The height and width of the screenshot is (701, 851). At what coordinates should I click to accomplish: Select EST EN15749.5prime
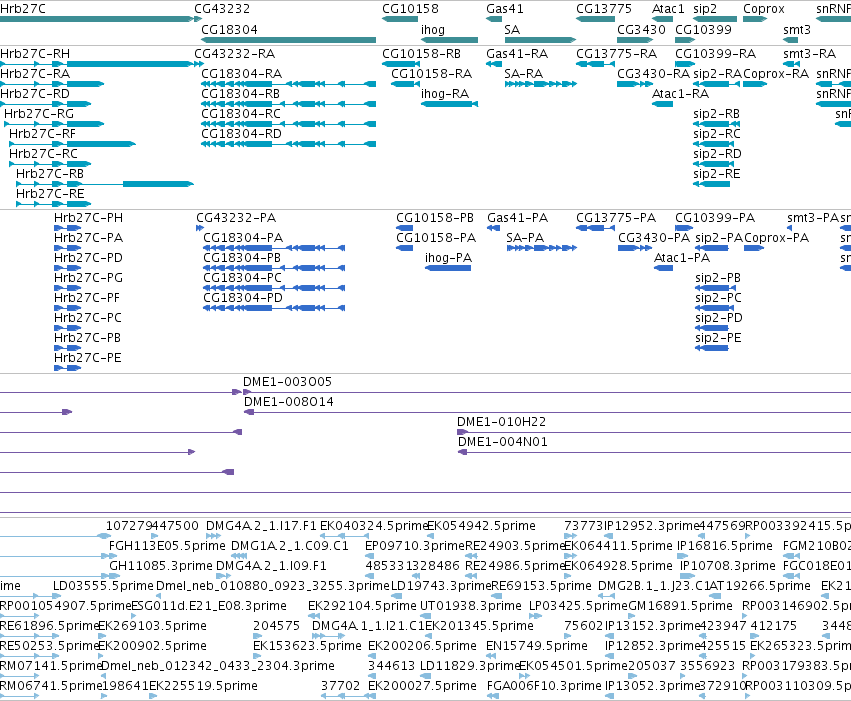tap(537, 646)
